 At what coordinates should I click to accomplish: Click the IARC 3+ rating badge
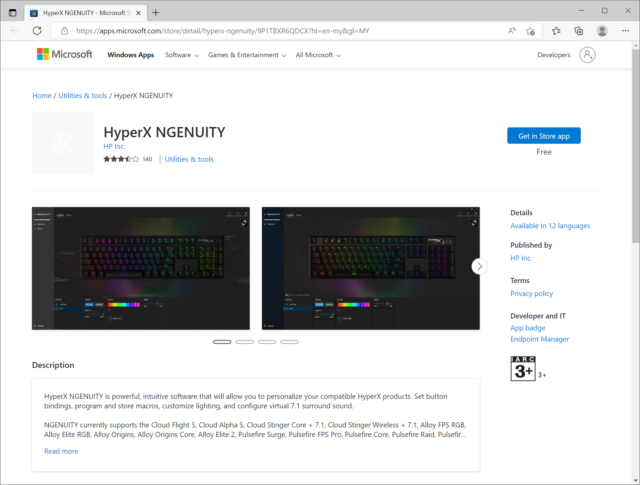(523, 369)
